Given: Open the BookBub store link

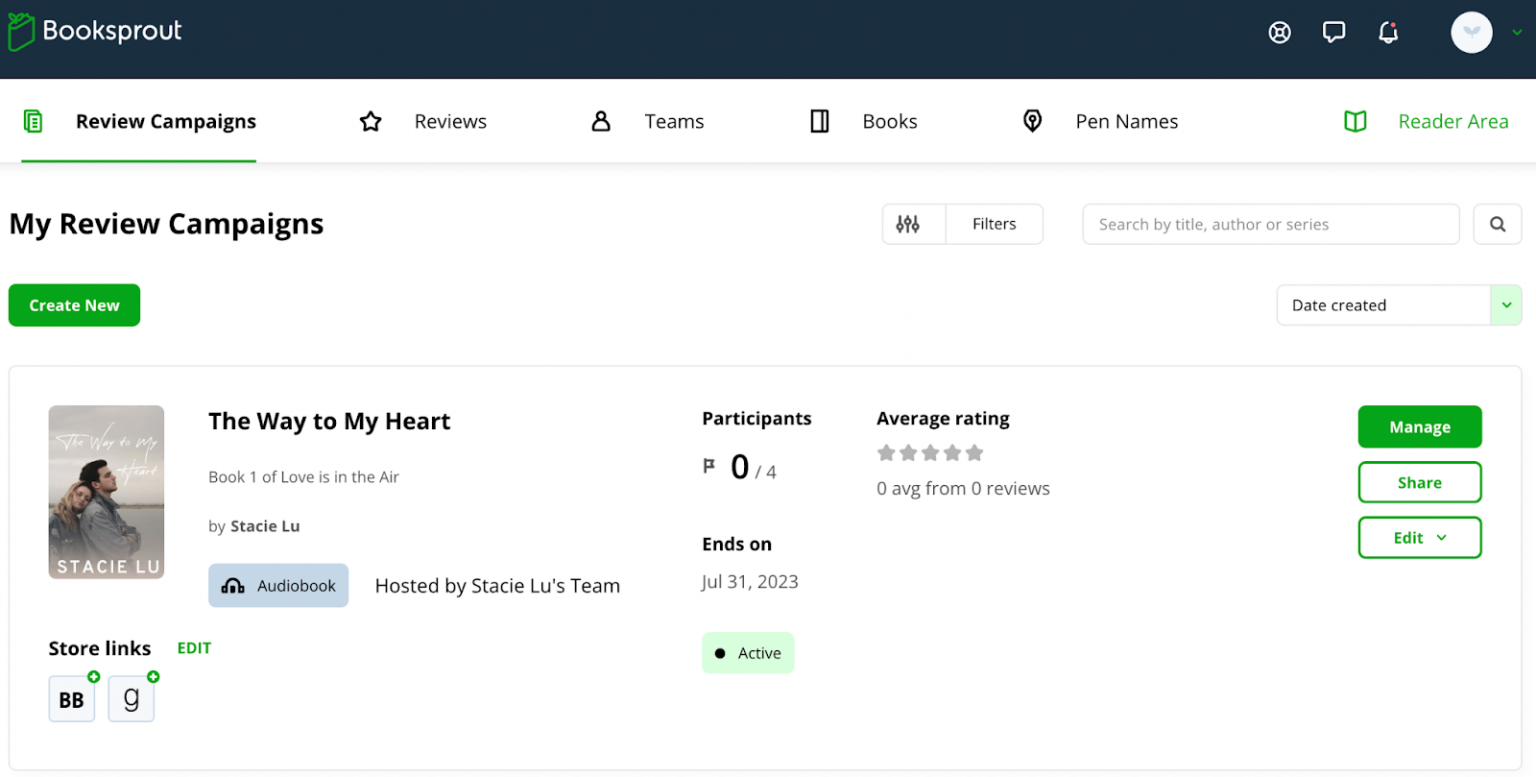Looking at the screenshot, I should coord(71,699).
